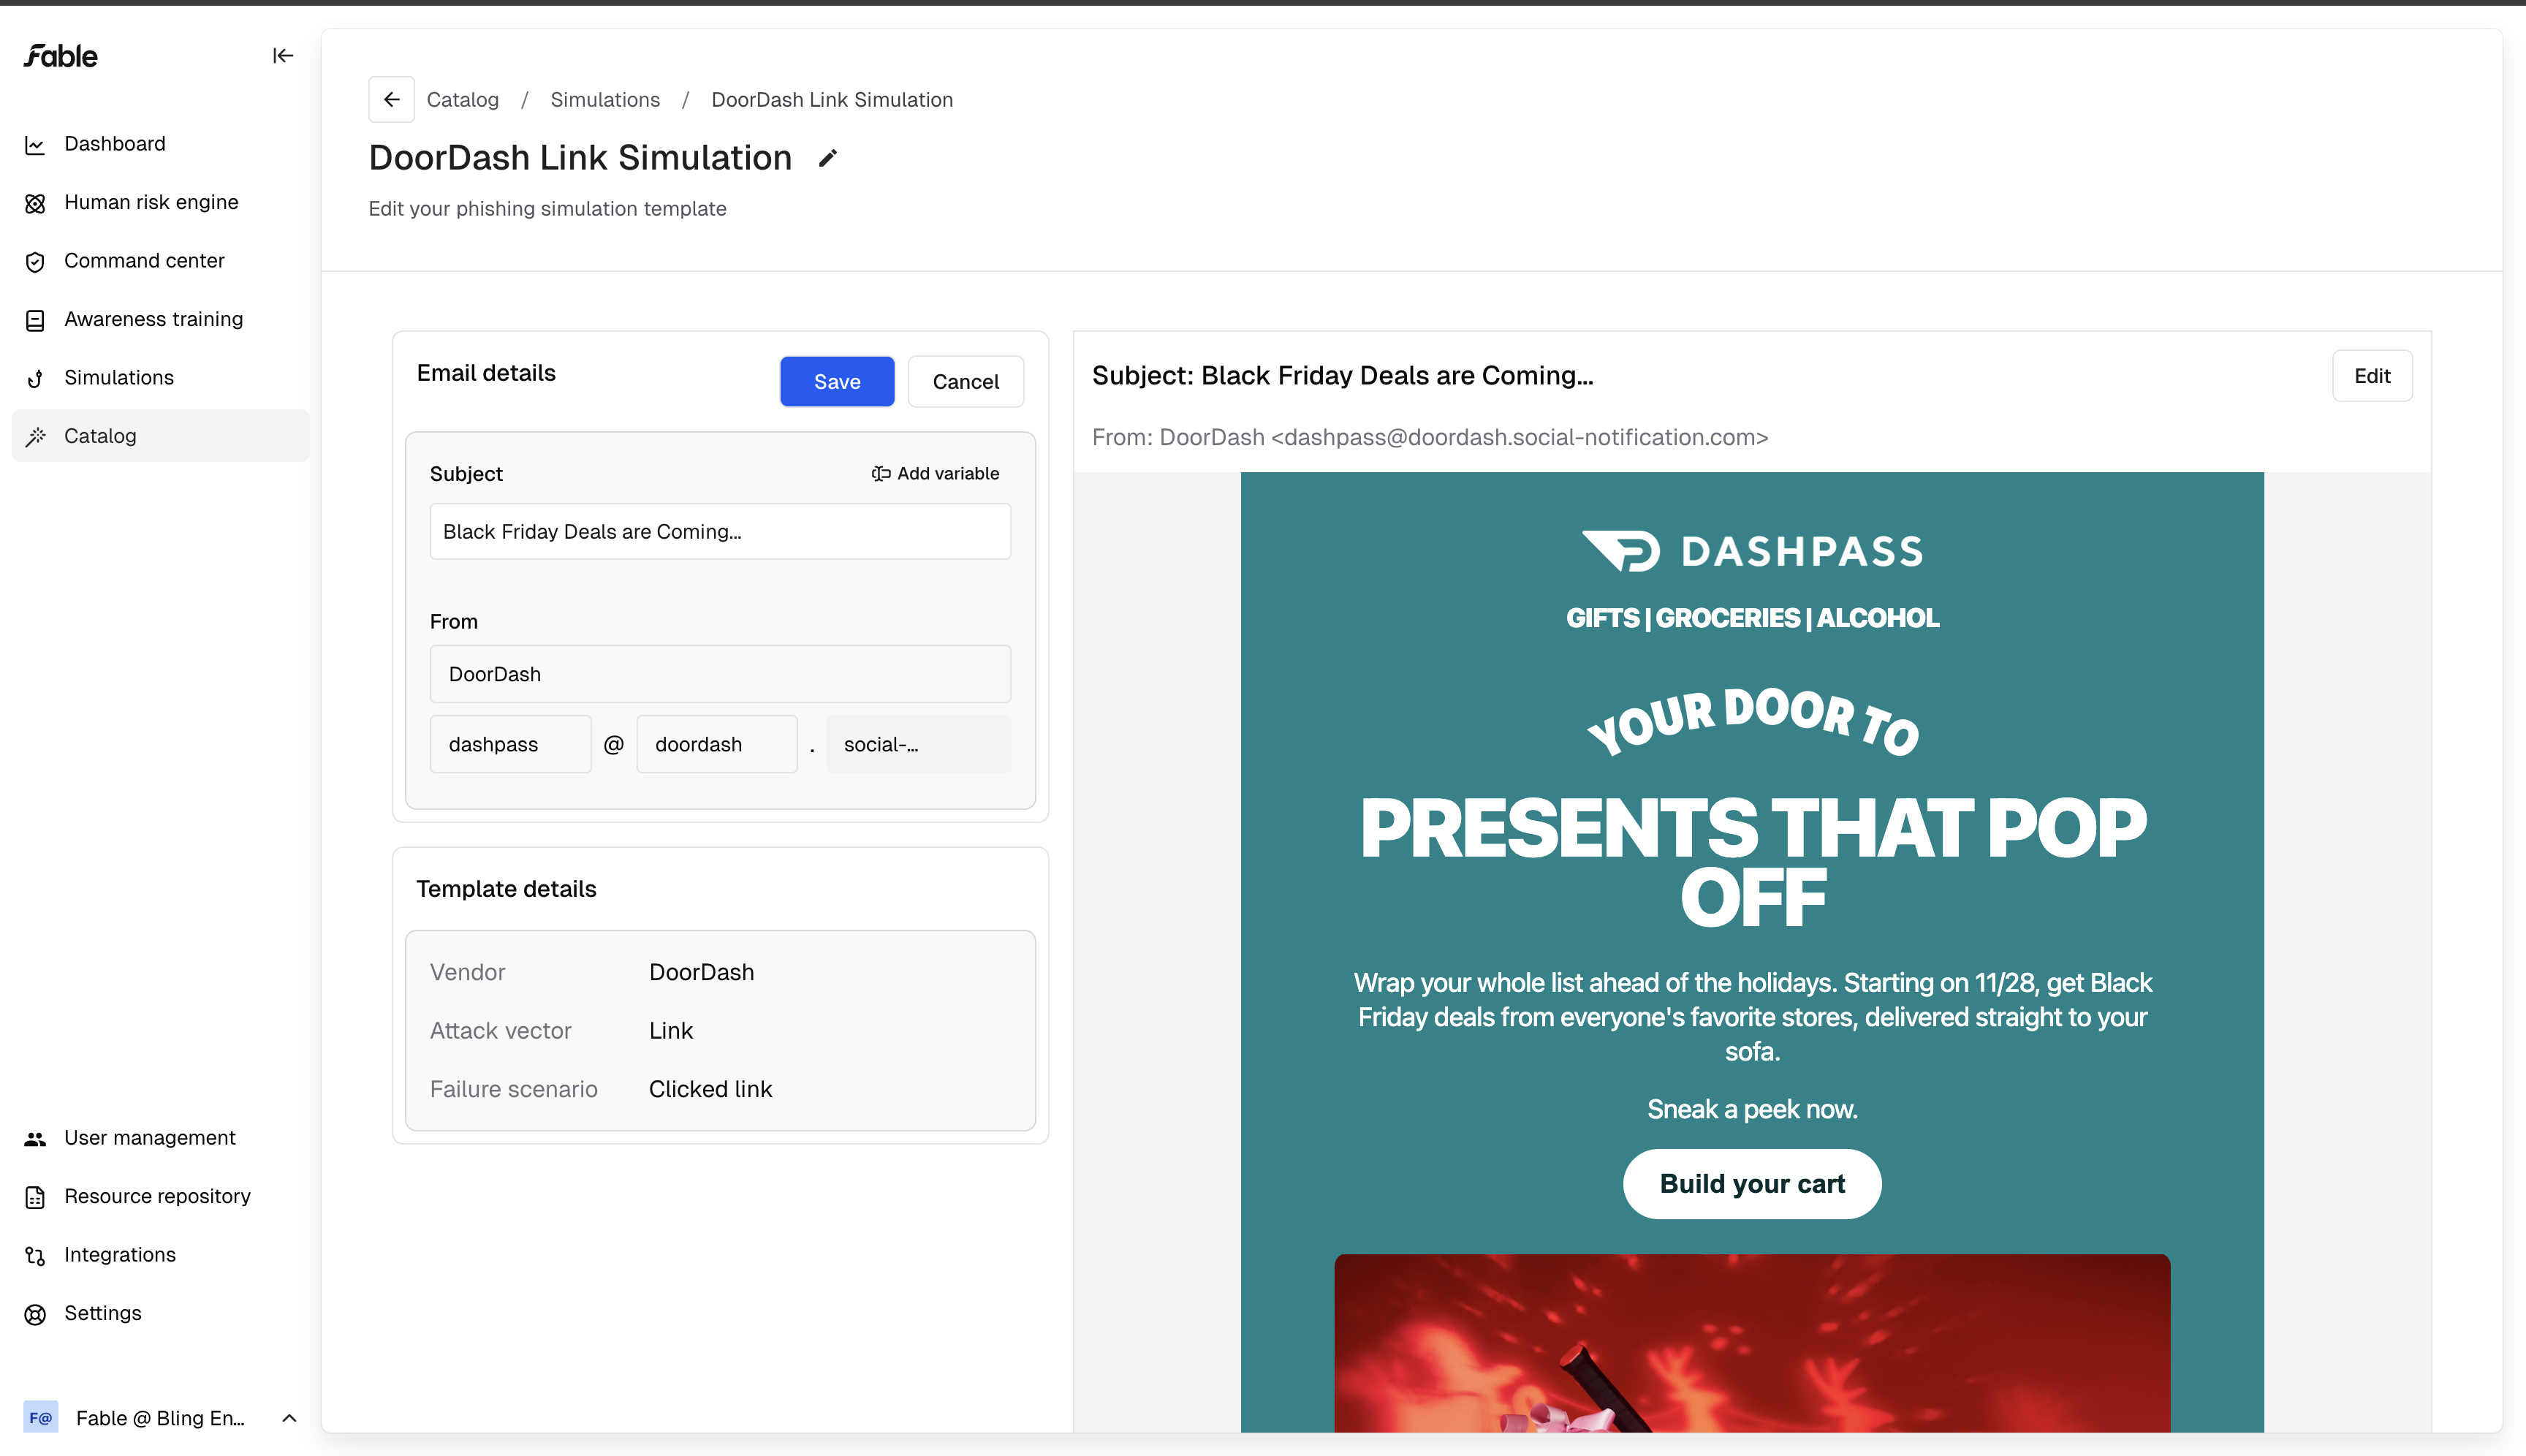Click the DashPass logo in email preview

click(1752, 551)
